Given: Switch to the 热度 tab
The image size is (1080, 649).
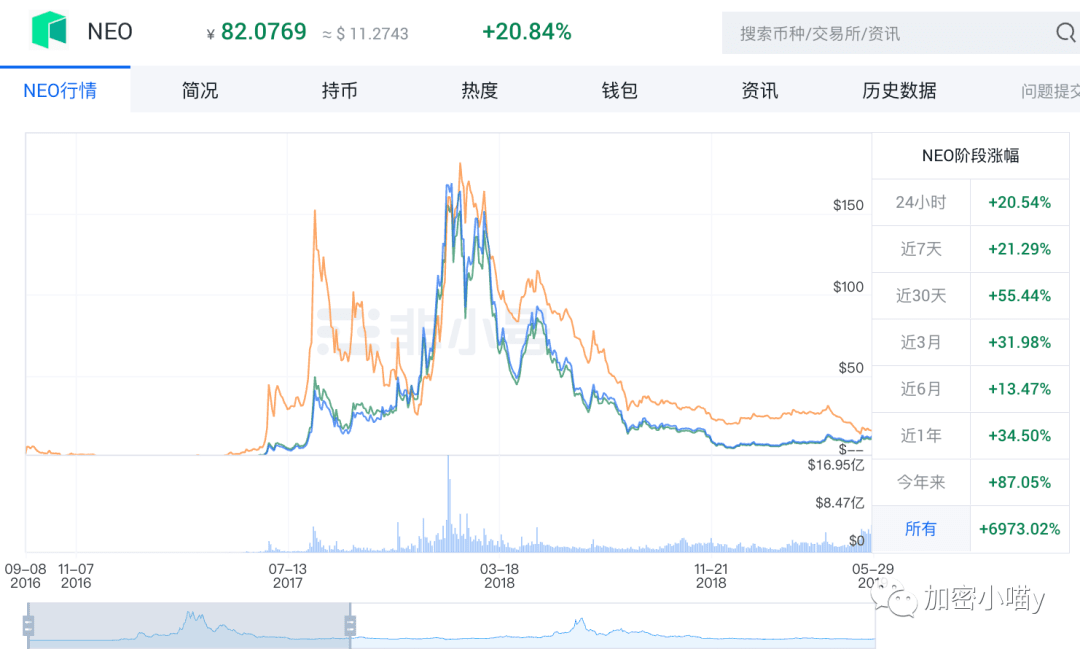Looking at the screenshot, I should tap(478, 90).
